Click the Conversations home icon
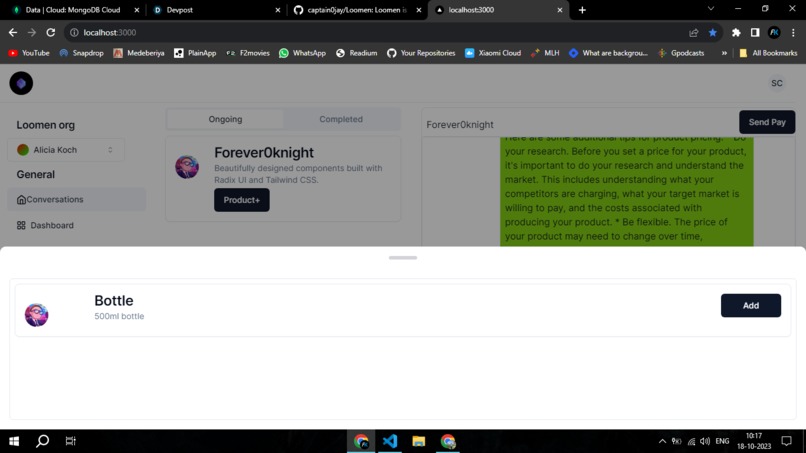Viewport: 806px width, 453px height. point(21,200)
